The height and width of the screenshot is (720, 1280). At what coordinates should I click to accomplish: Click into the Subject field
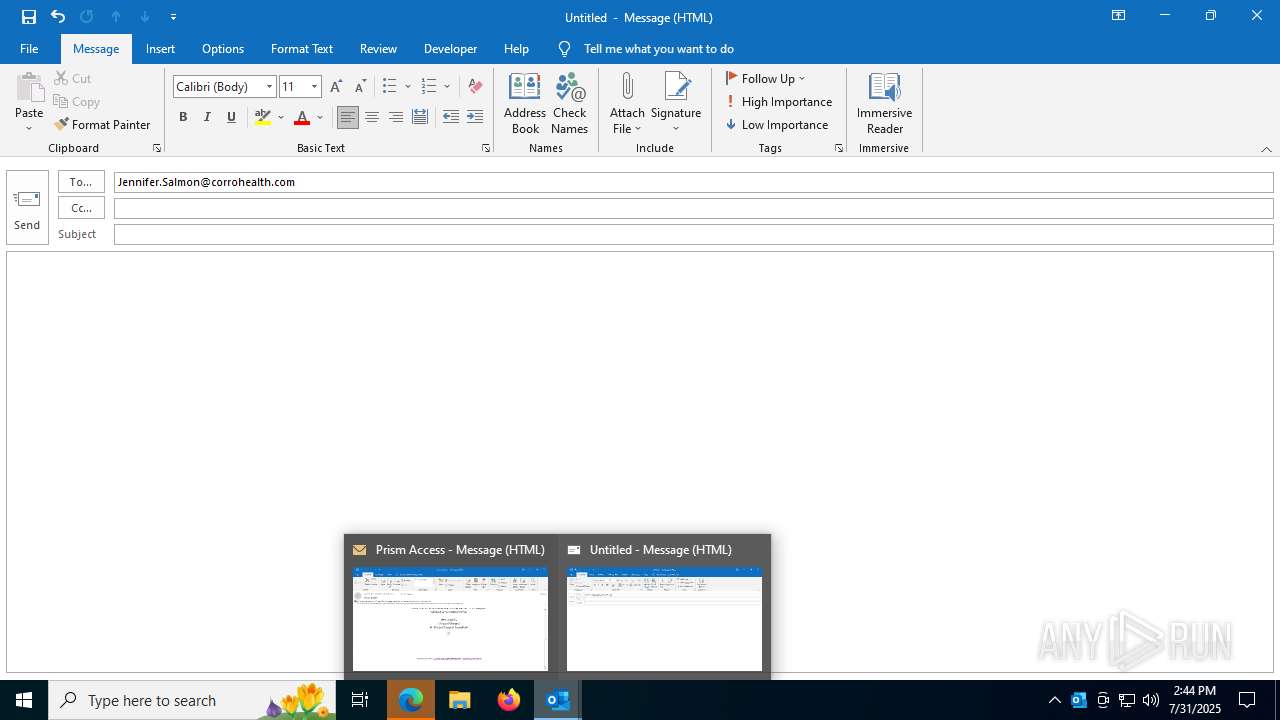pyautogui.click(x=693, y=234)
